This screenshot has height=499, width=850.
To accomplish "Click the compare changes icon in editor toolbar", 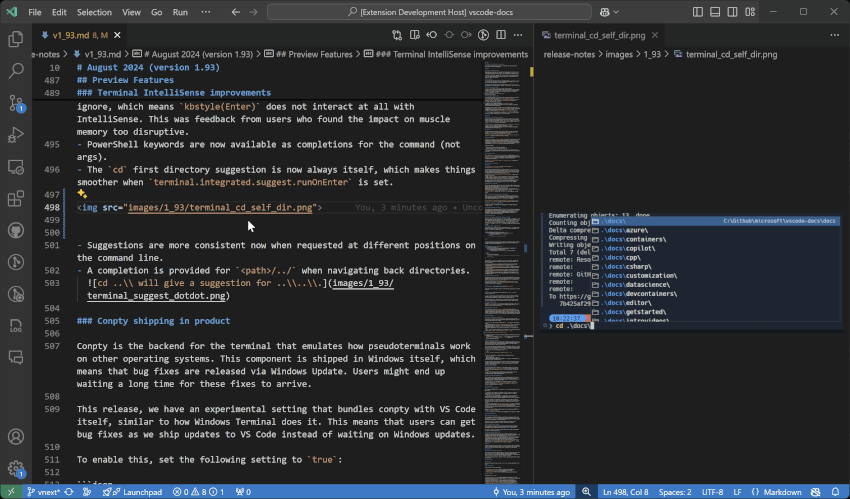I will click(x=397, y=35).
